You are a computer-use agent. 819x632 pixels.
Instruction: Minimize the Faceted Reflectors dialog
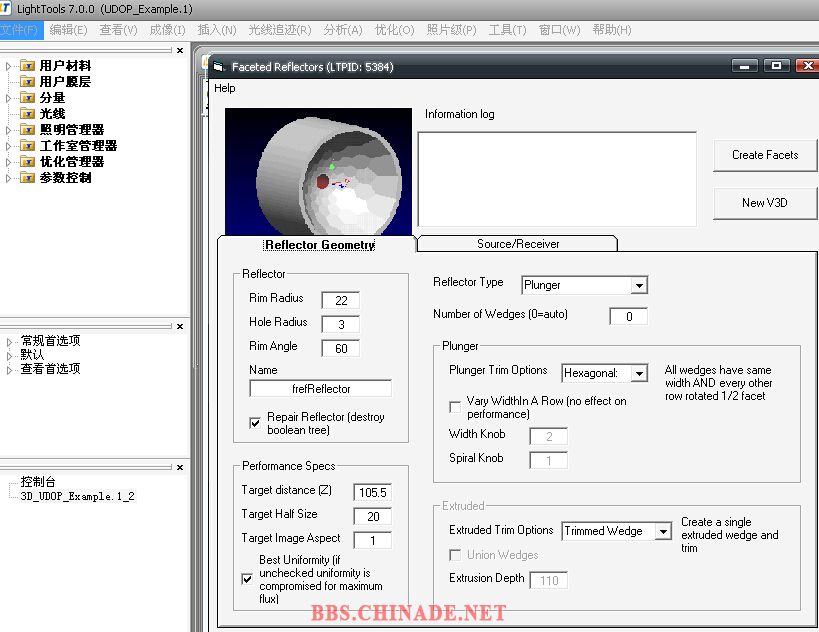[x=745, y=66]
